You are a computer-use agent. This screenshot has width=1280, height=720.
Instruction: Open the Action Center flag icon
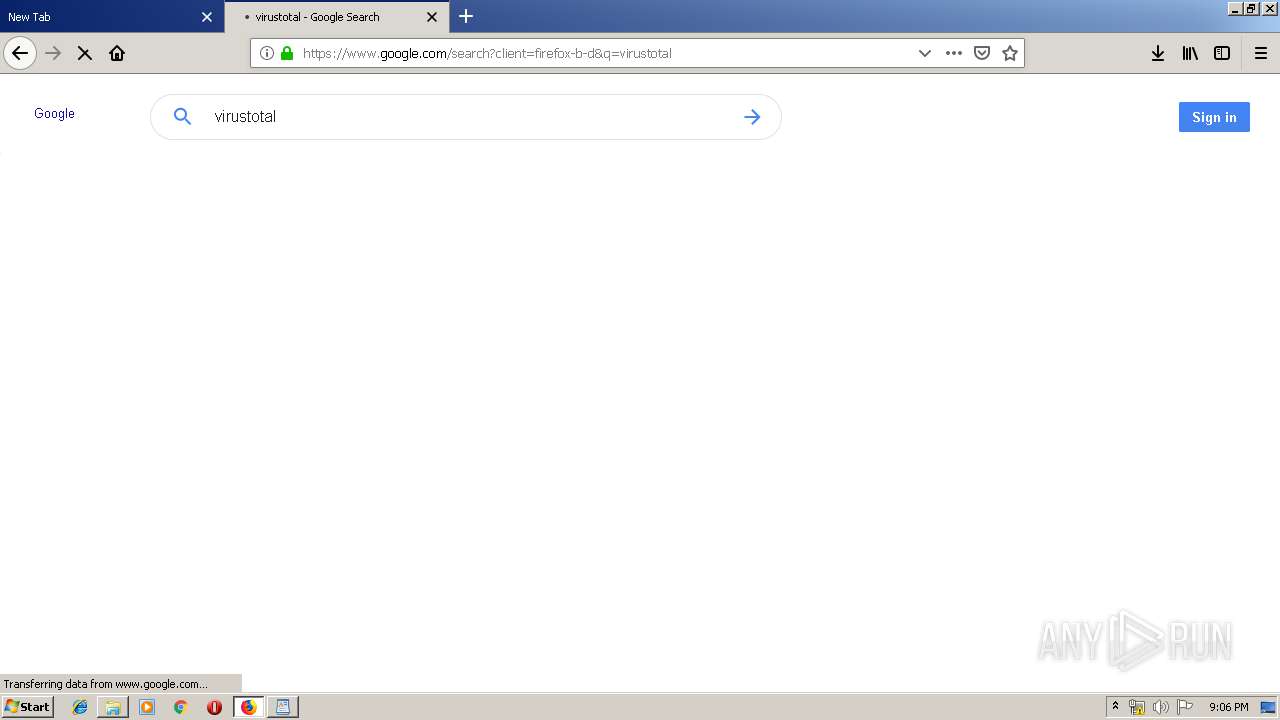[x=1185, y=707]
